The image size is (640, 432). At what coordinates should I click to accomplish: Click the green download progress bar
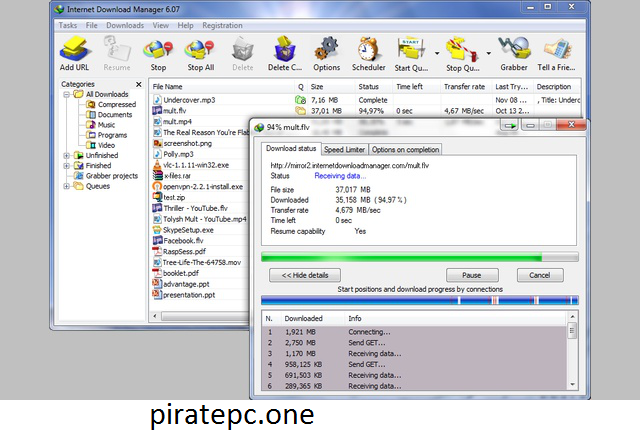[x=420, y=257]
